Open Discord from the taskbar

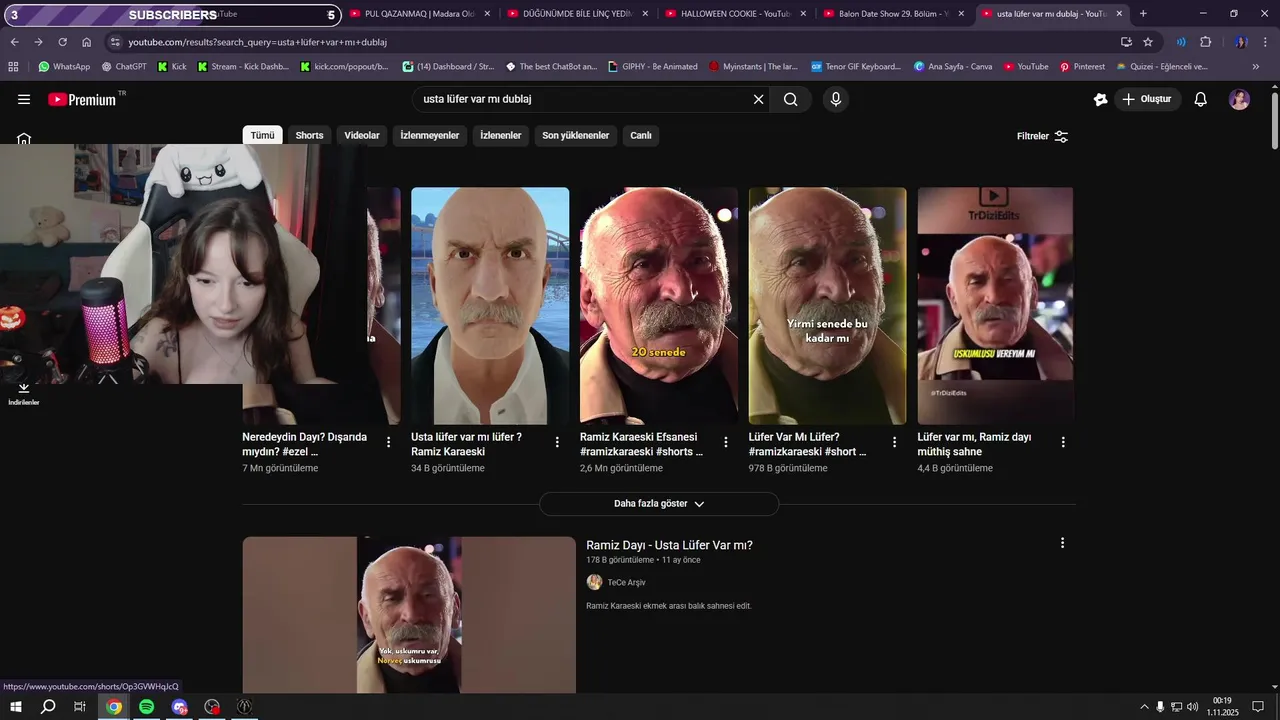[179, 706]
